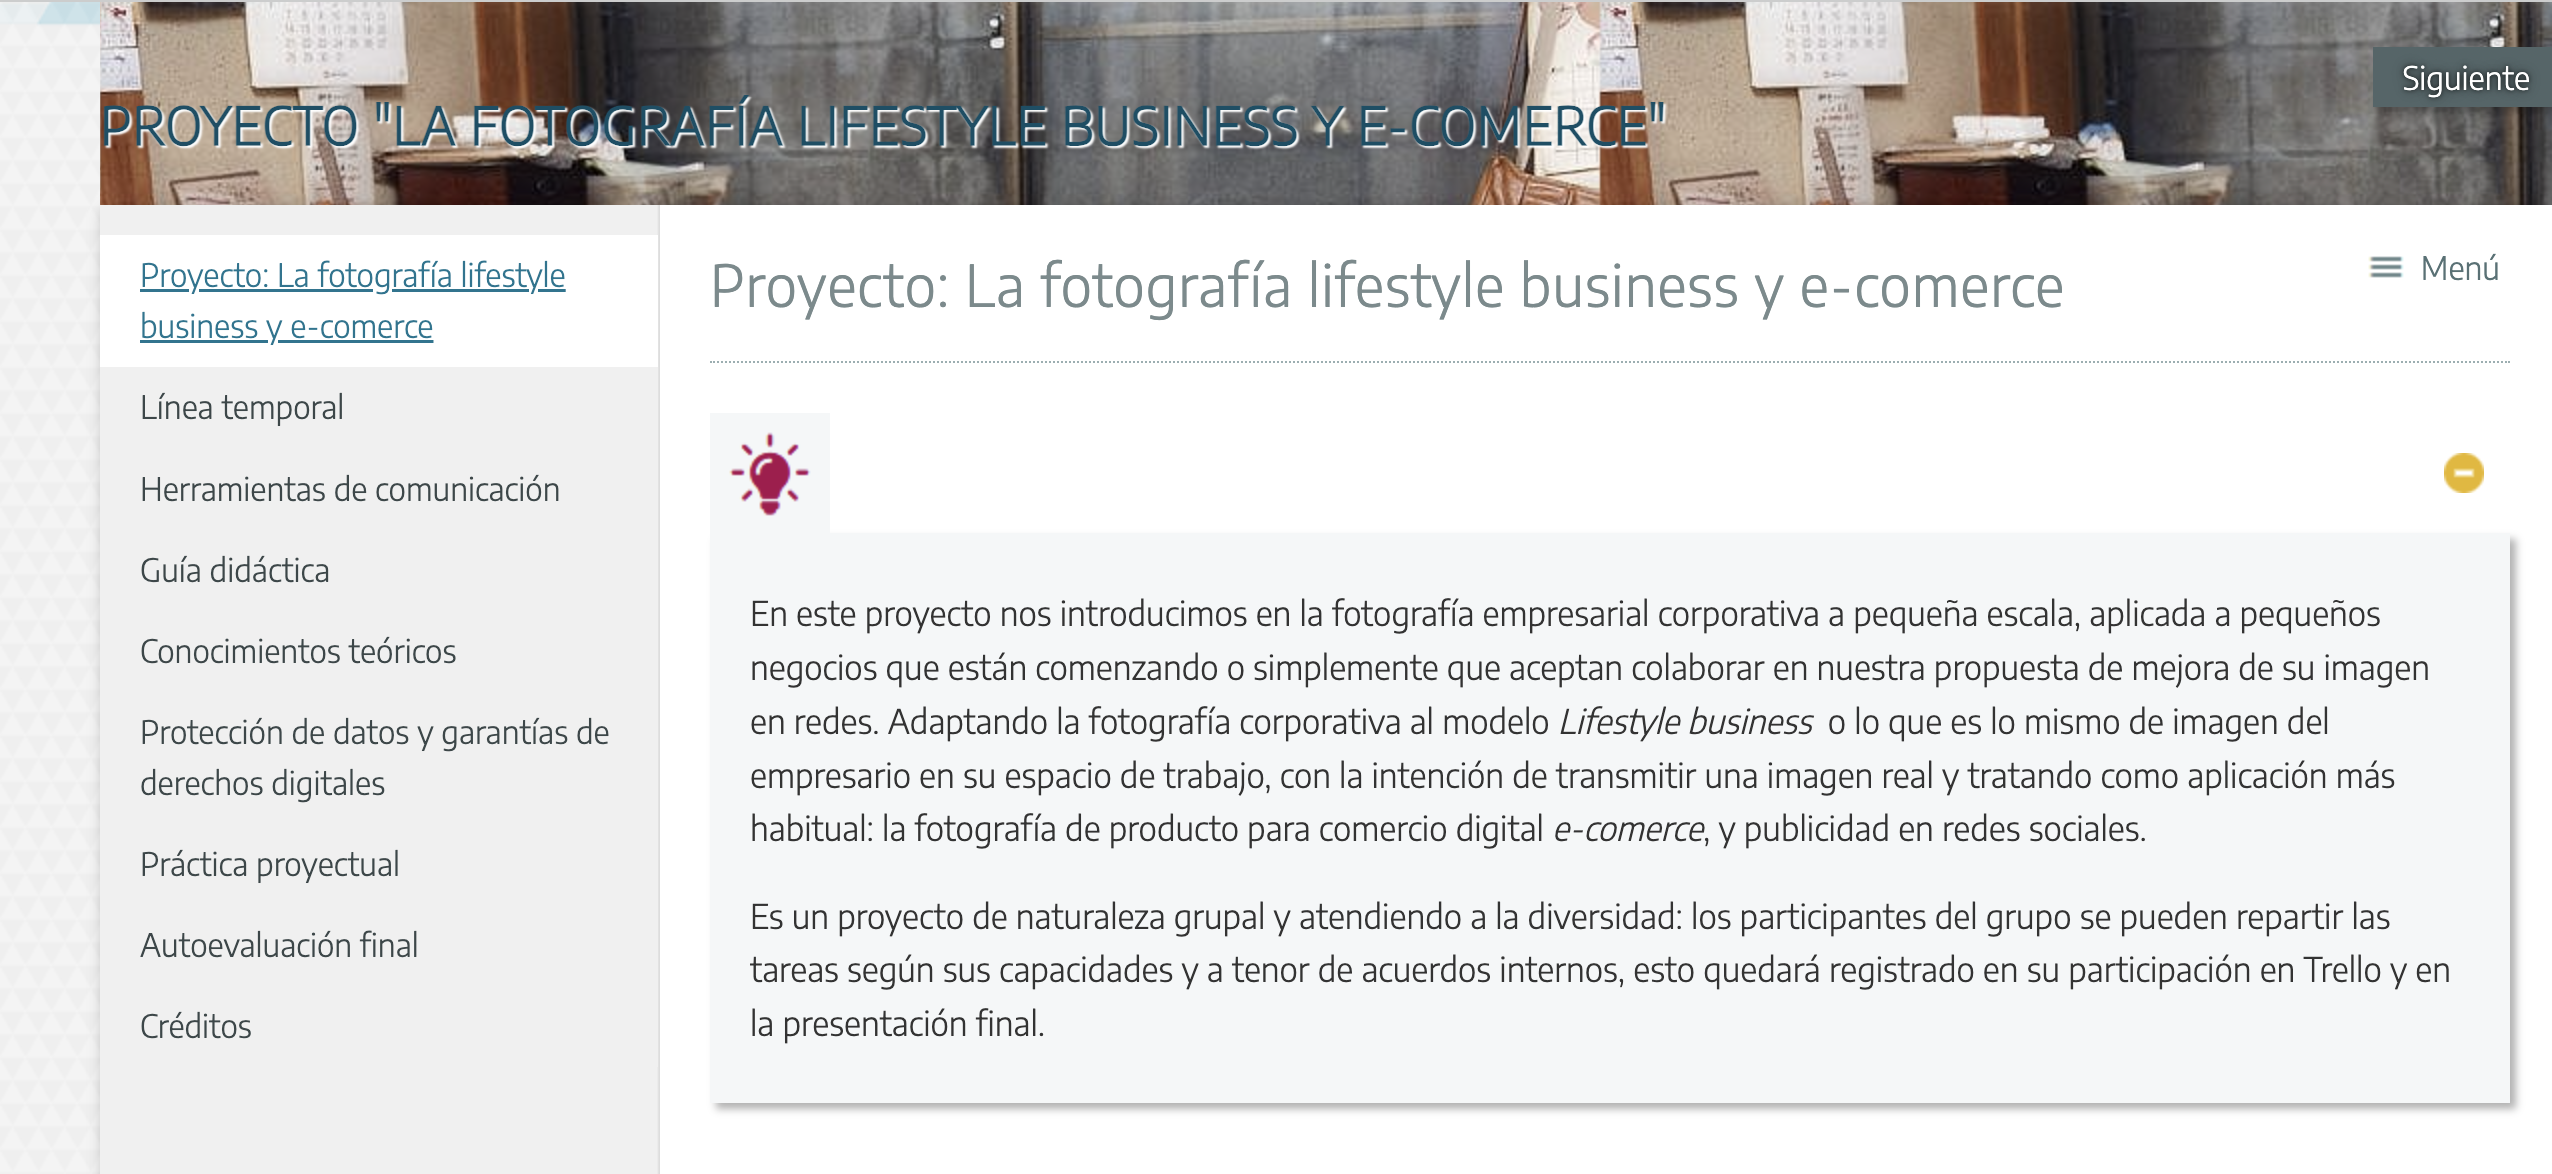Go to Práctica proyectual section
Image resolution: width=2552 pixels, height=1174 pixels.
[270, 865]
